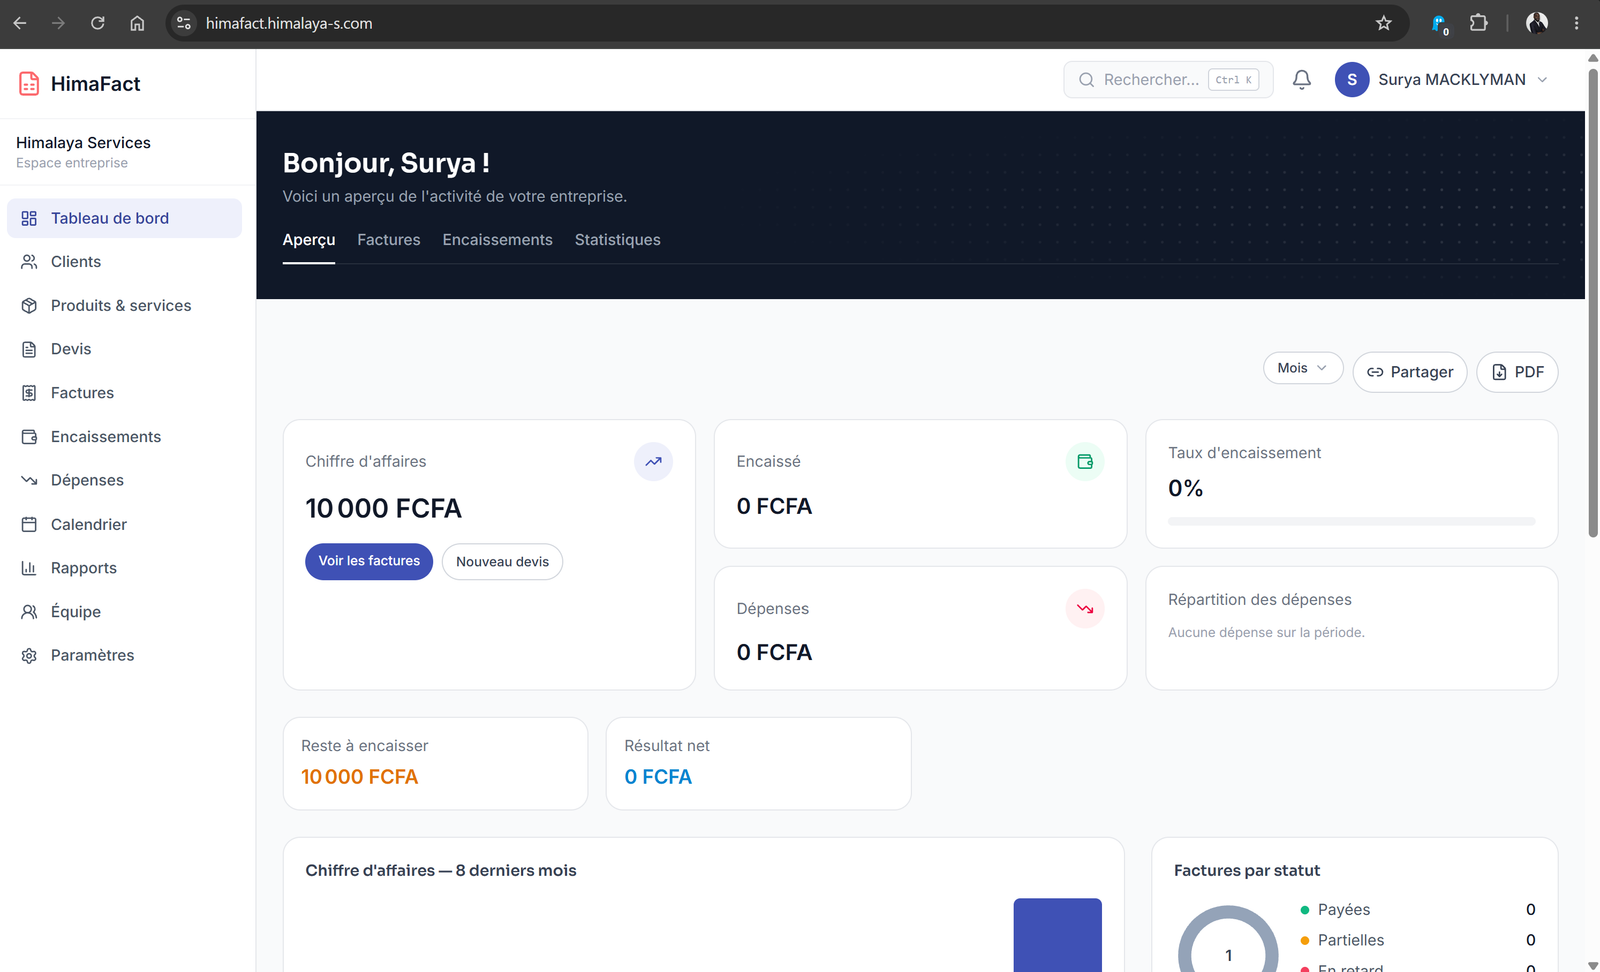Click the Payées status legend row

tap(1418, 910)
